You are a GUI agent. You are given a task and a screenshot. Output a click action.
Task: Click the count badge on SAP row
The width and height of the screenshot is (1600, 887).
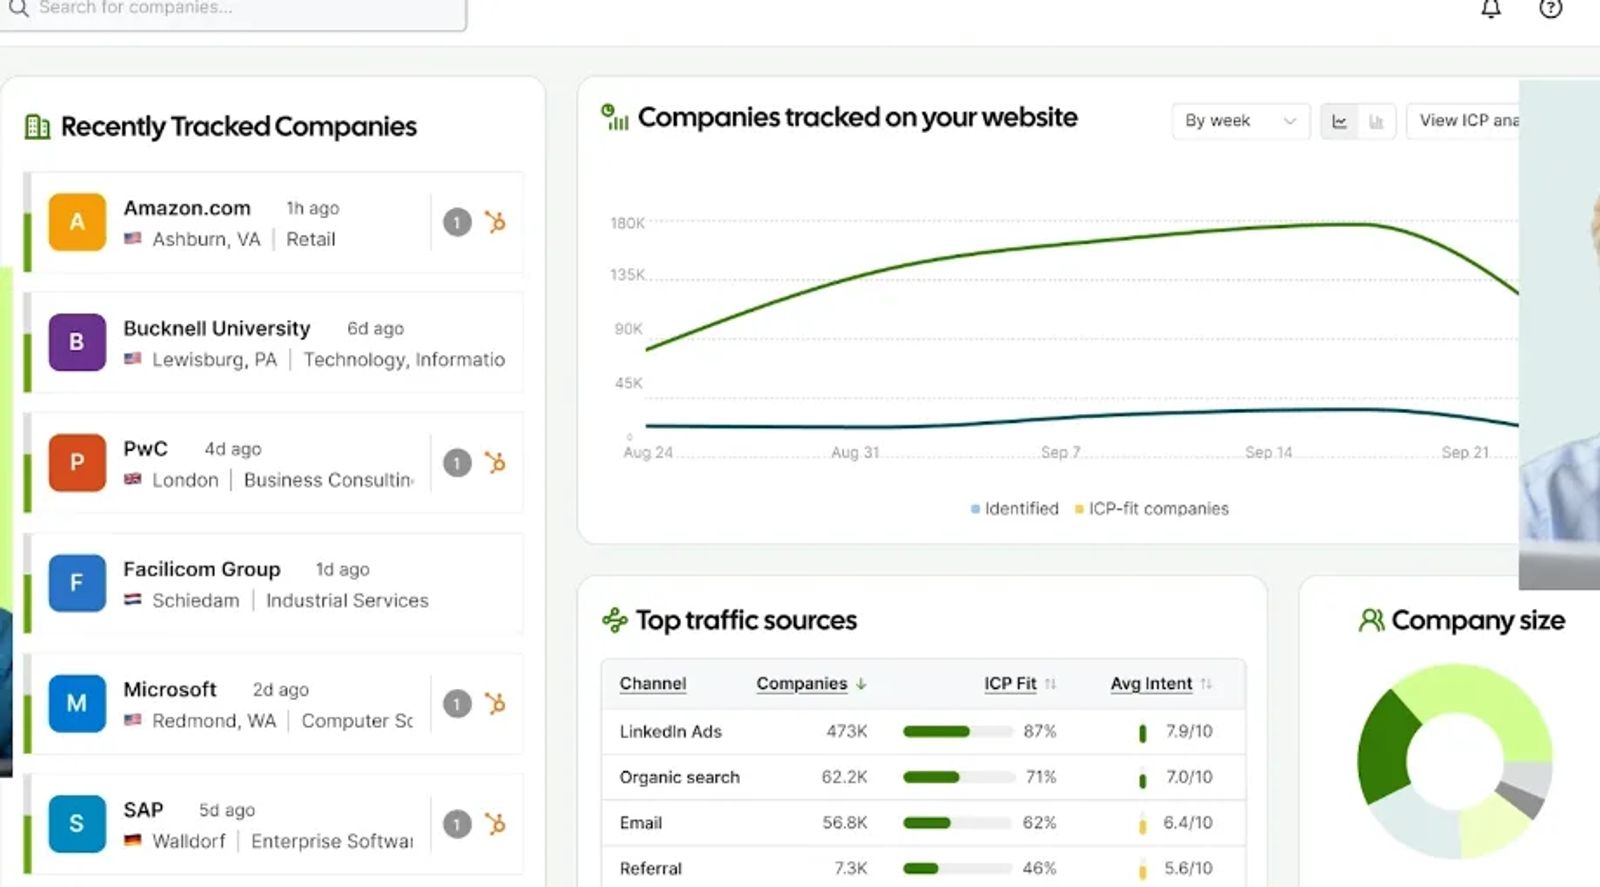point(457,824)
